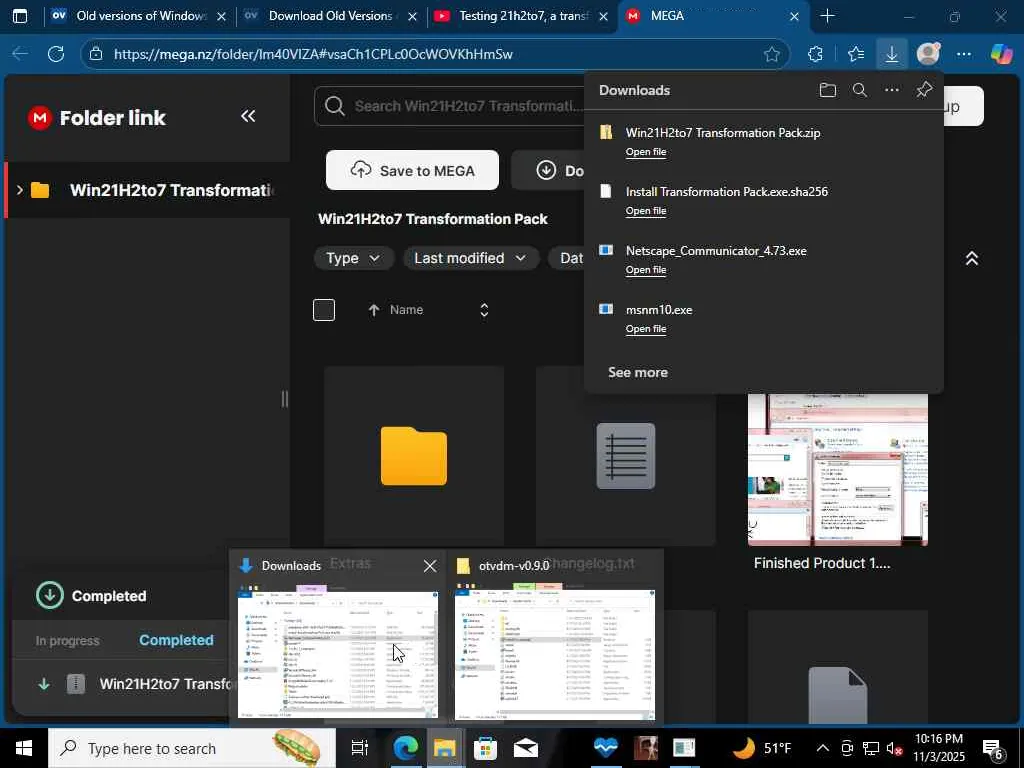This screenshot has width=1024, height=768.
Task: Refresh the MEGA page
Action: tap(56, 54)
